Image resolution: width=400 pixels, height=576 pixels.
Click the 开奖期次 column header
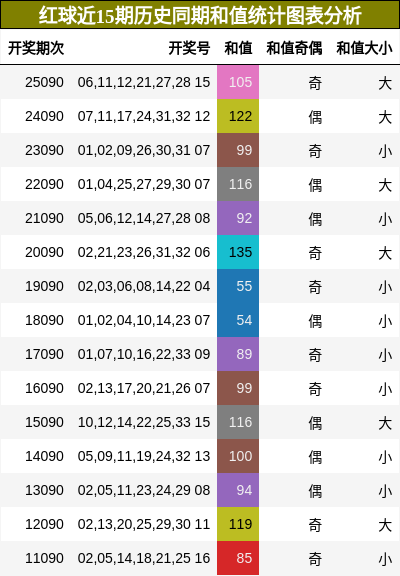pyautogui.click(x=36, y=48)
